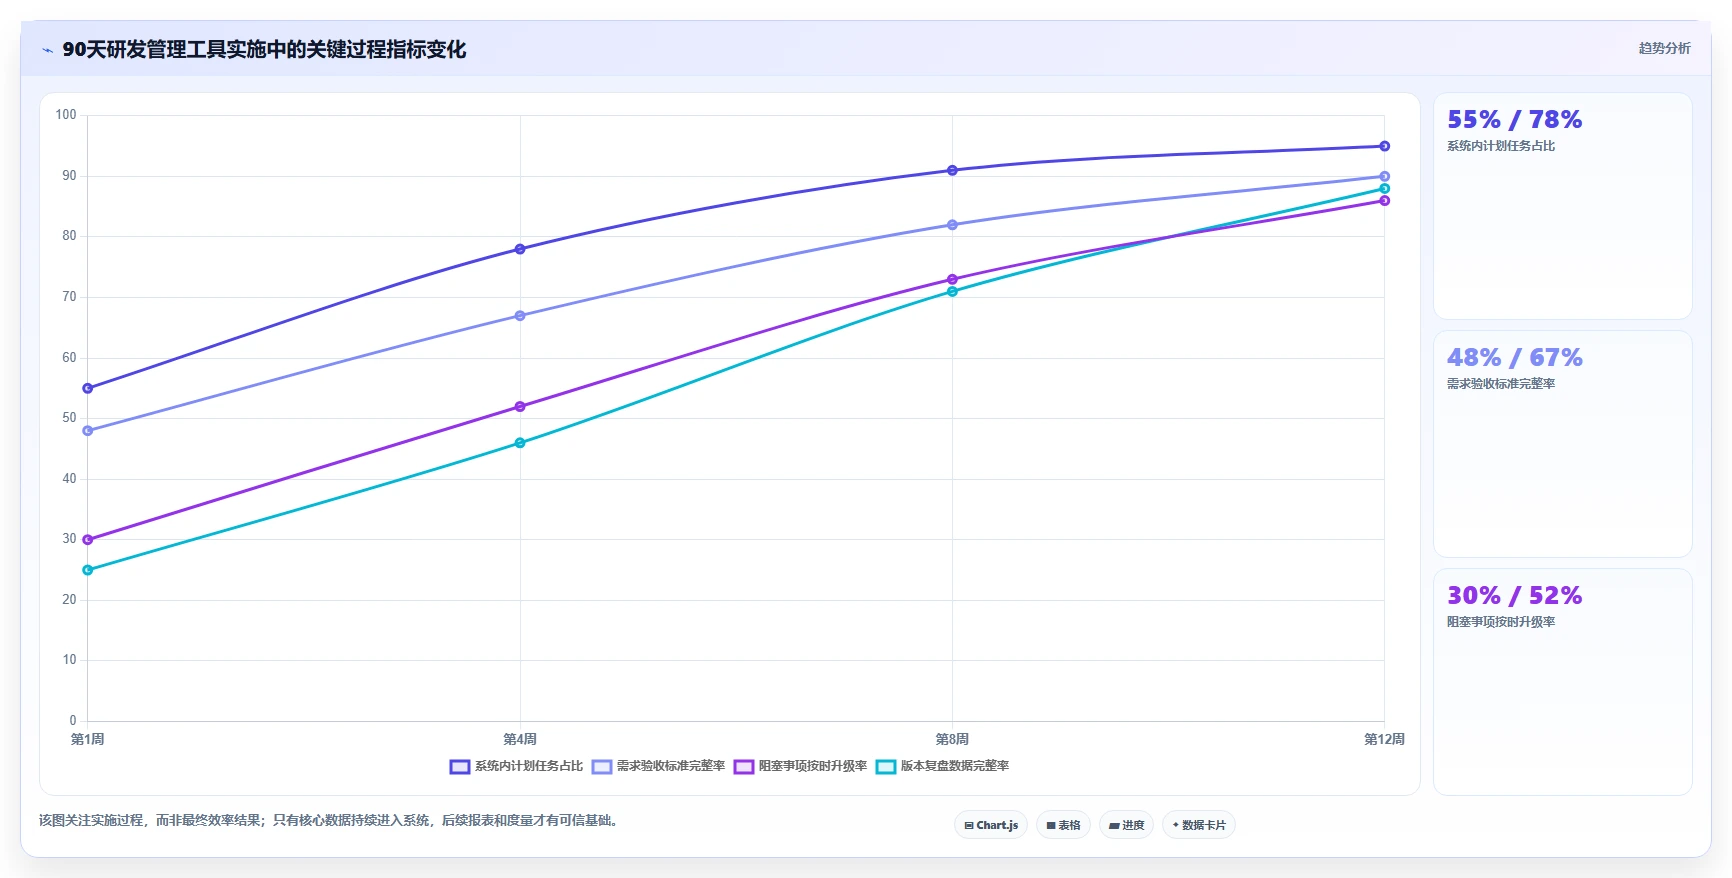Click the 第12周 purple point at 86

[1385, 201]
